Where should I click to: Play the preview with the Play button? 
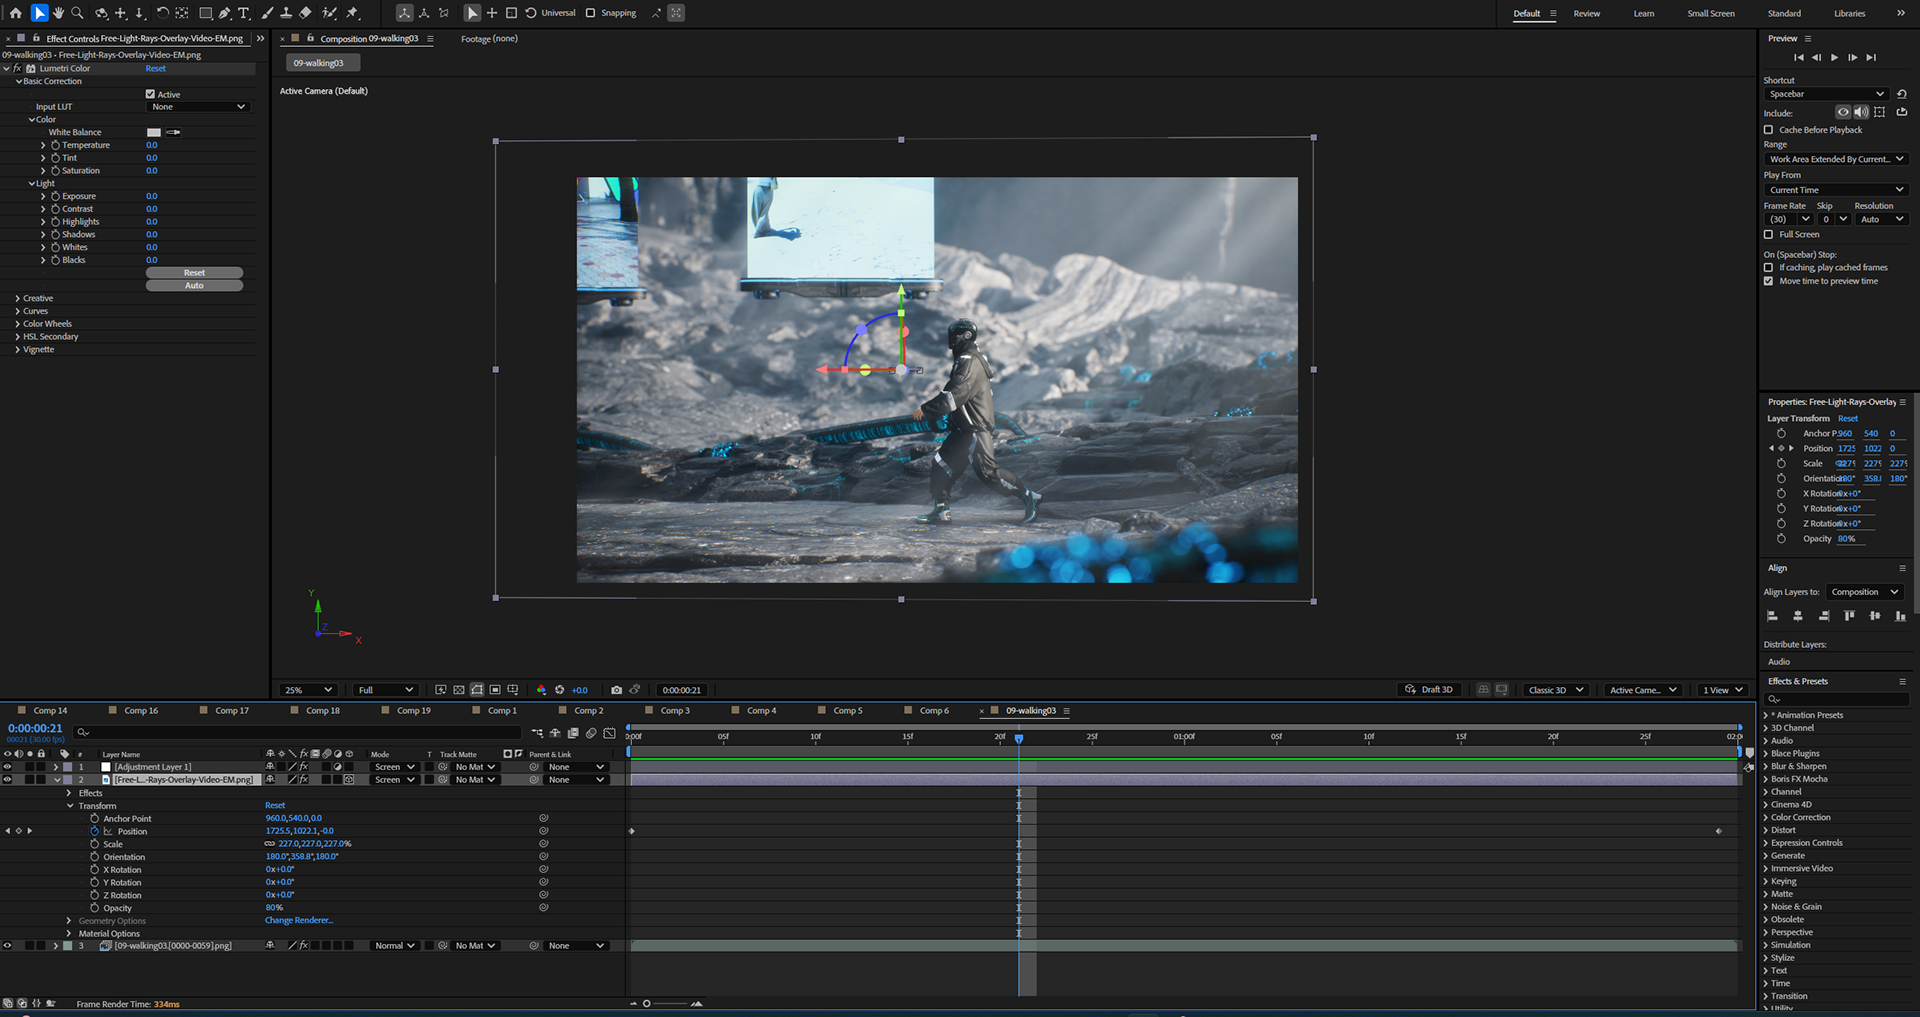click(x=1834, y=57)
